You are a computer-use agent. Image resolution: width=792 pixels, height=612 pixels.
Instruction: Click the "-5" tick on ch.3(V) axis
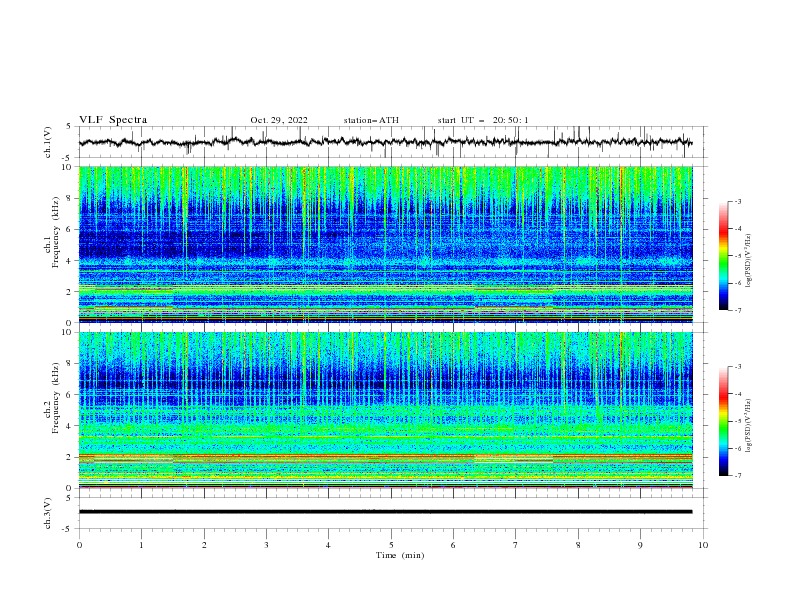click(x=67, y=529)
